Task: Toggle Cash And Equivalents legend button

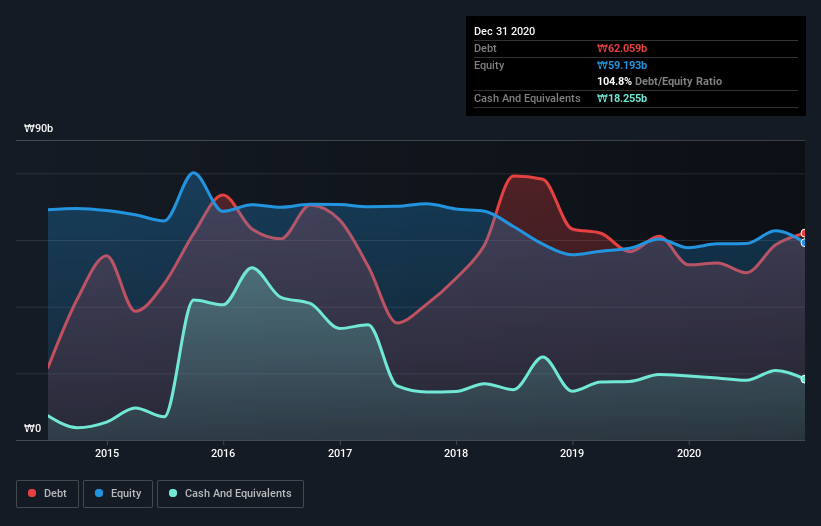Action: point(230,494)
